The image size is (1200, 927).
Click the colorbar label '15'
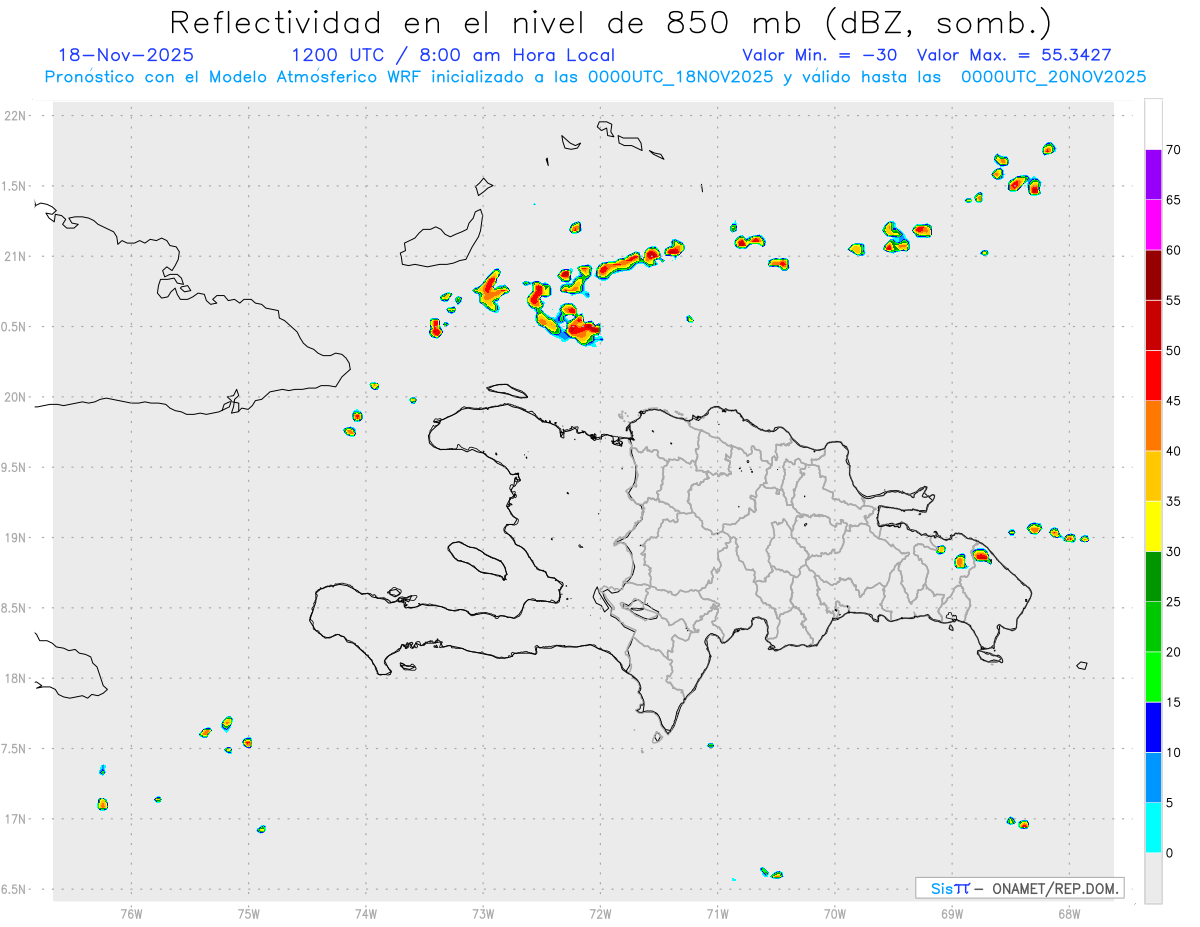click(1173, 702)
